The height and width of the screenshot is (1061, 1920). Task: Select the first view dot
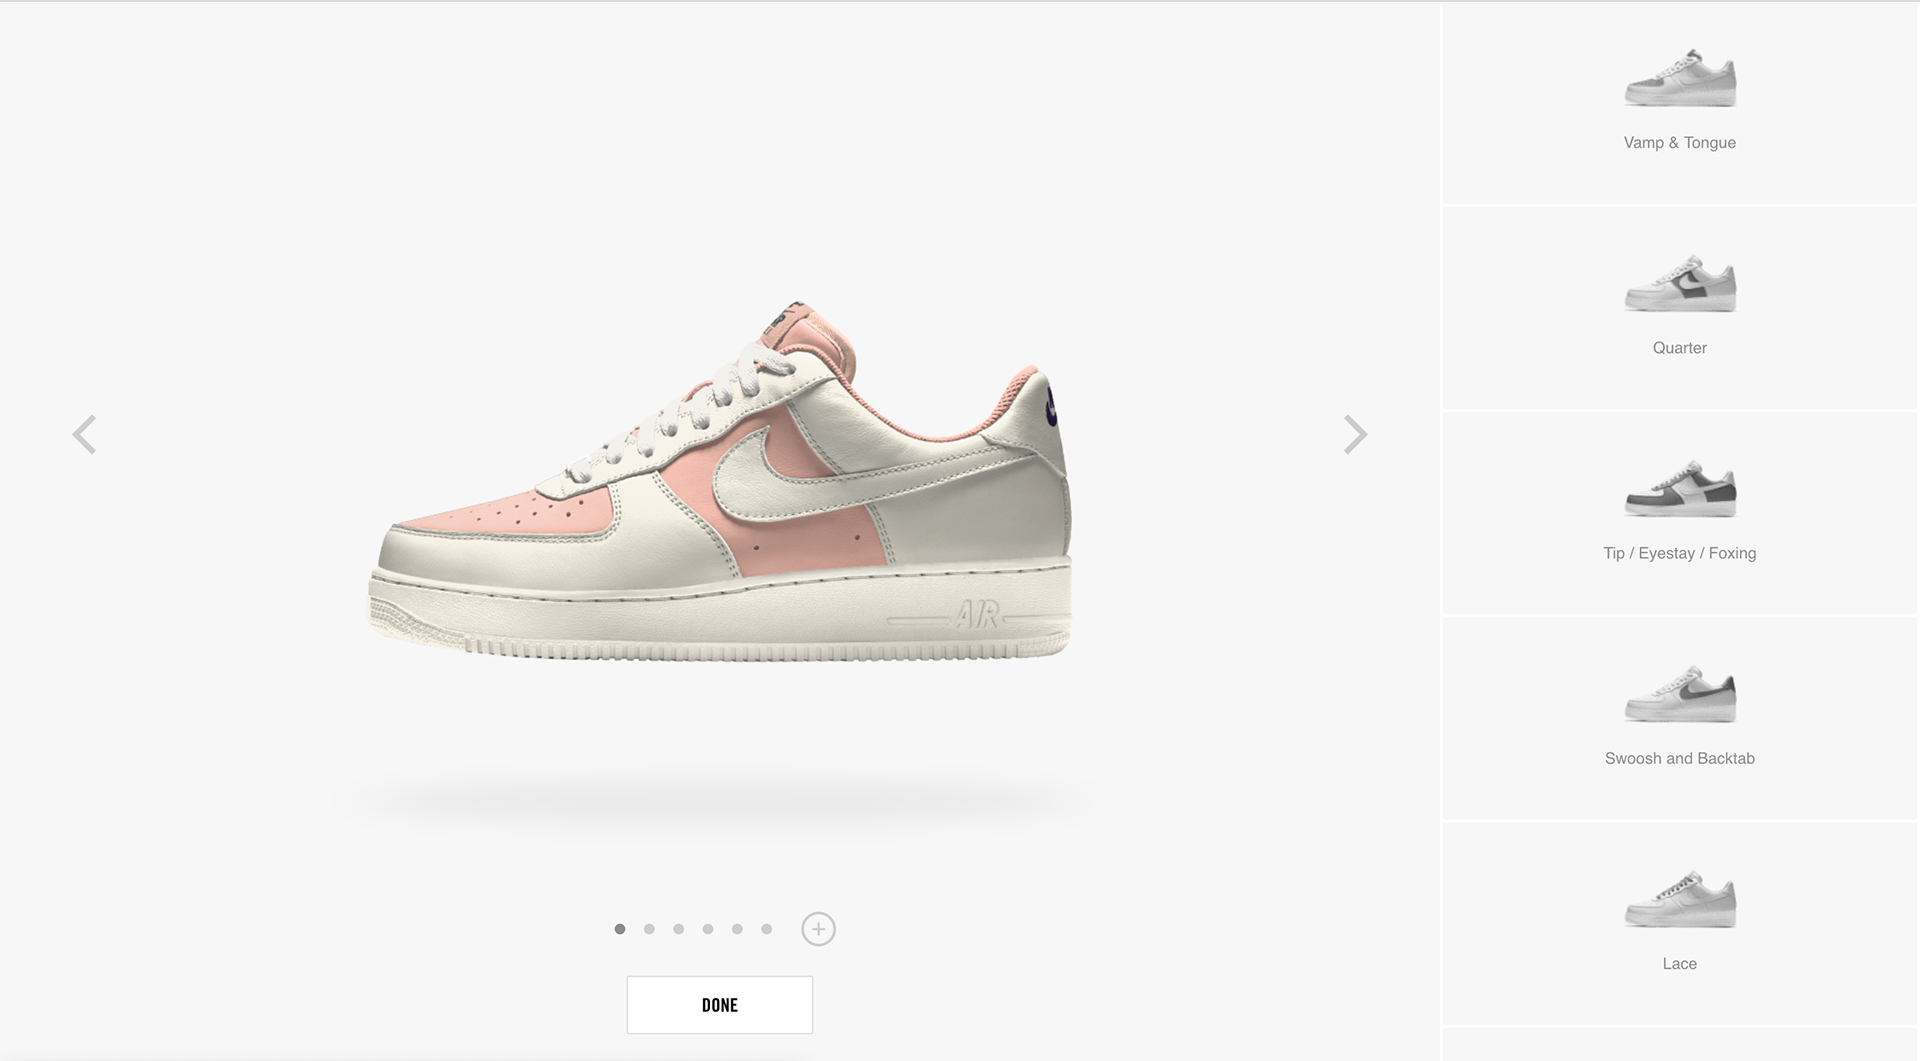[x=620, y=929]
